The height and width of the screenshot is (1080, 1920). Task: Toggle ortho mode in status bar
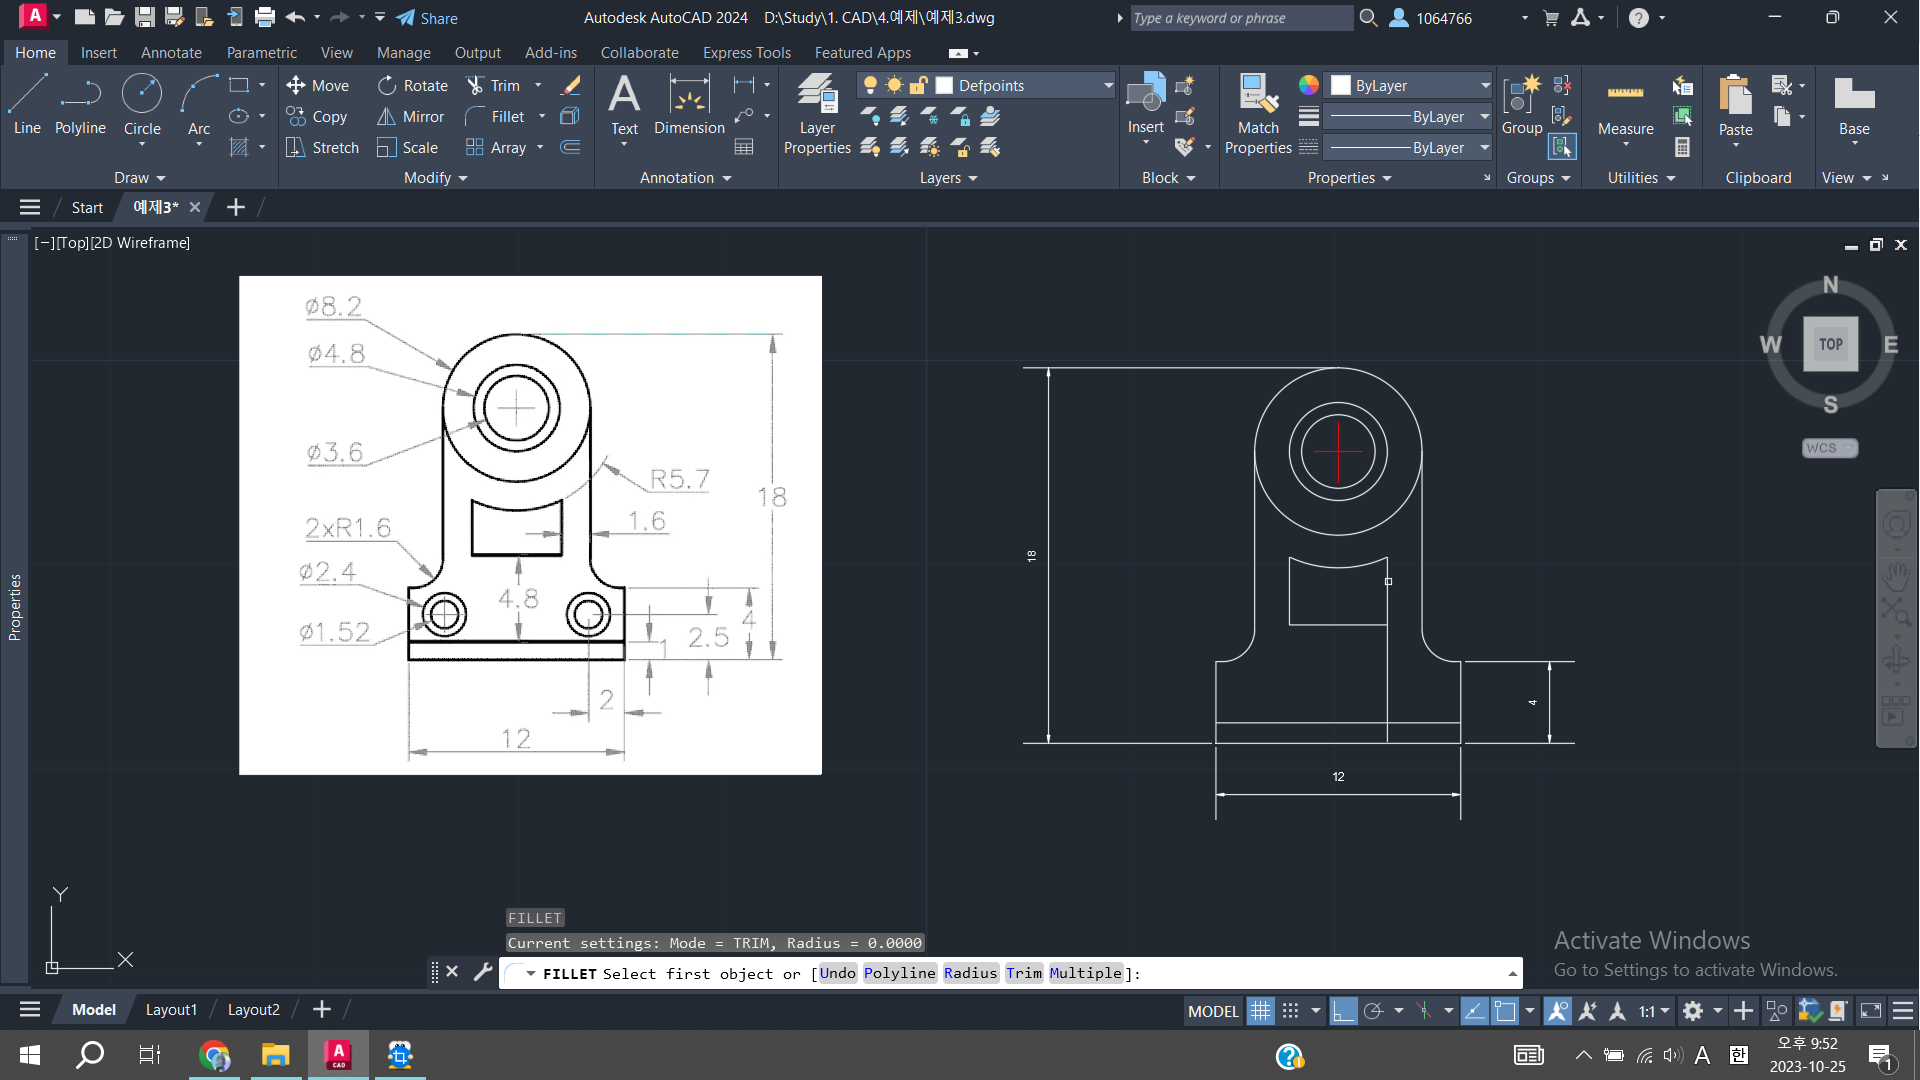click(x=1343, y=1011)
